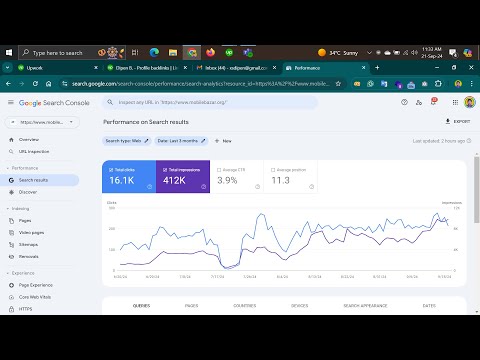This screenshot has height=360, width=480.
Task: Click the page vertical scrollbar thumb
Action: coord(477,189)
